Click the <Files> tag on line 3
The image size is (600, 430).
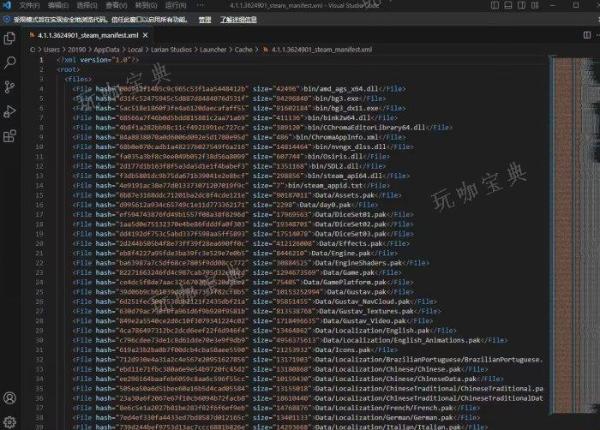coord(78,79)
